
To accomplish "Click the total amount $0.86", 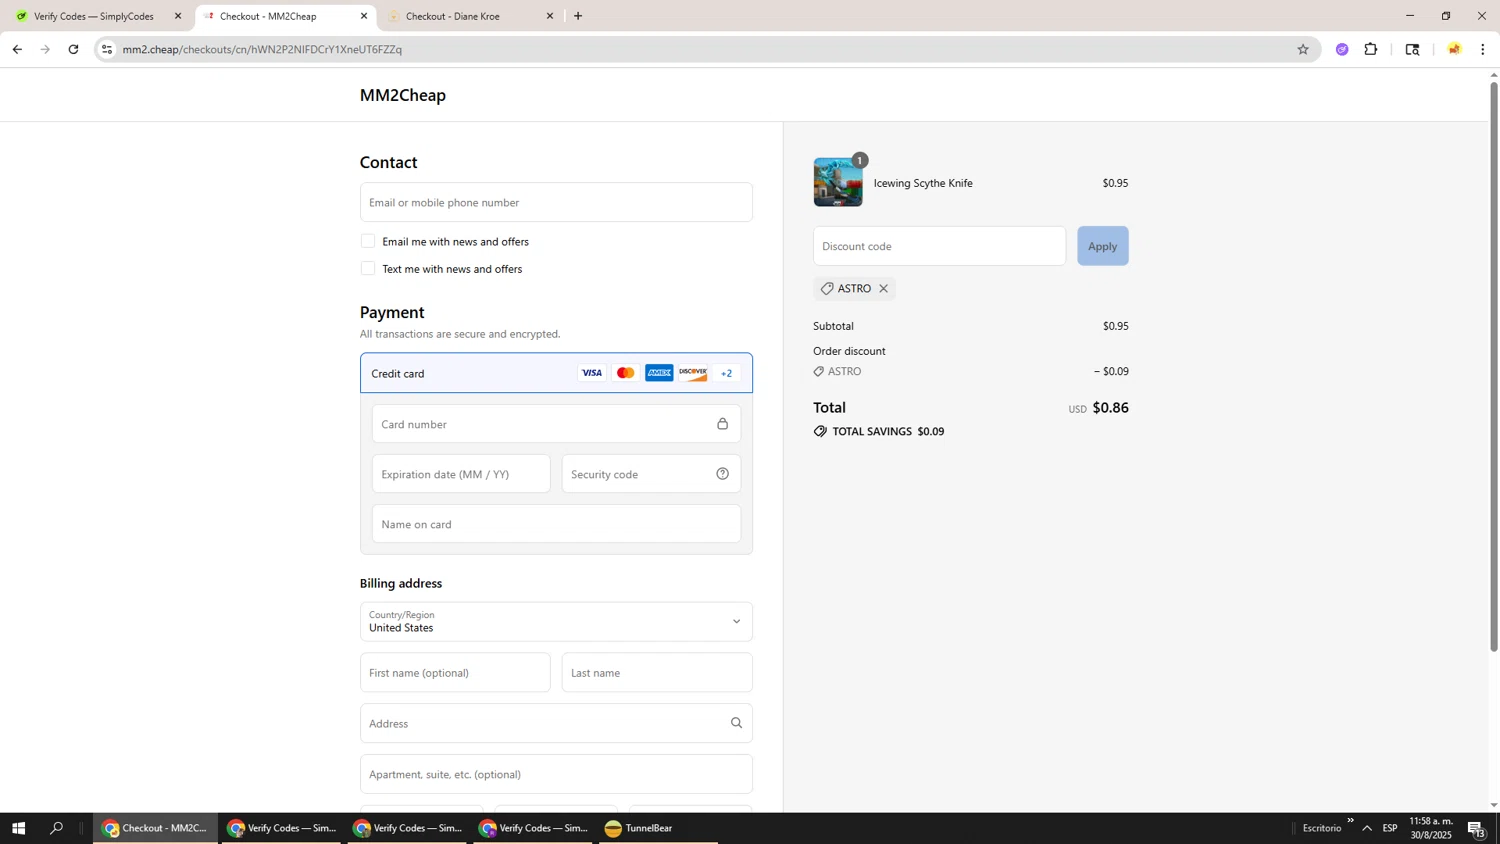I will point(1110,408).
